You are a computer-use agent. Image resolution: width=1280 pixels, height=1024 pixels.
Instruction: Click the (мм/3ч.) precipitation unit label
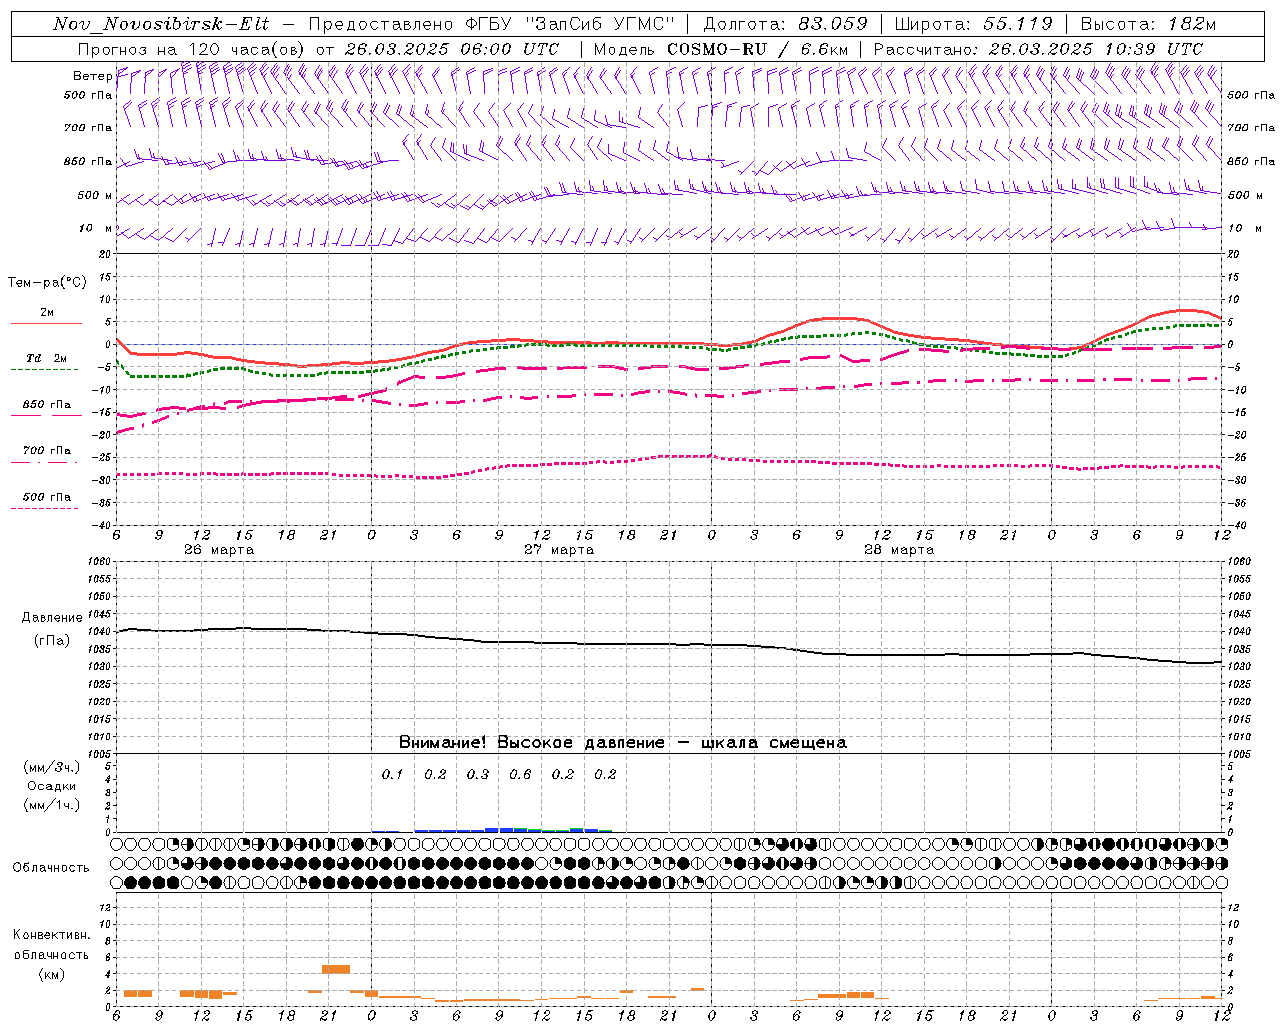[x=51, y=767]
